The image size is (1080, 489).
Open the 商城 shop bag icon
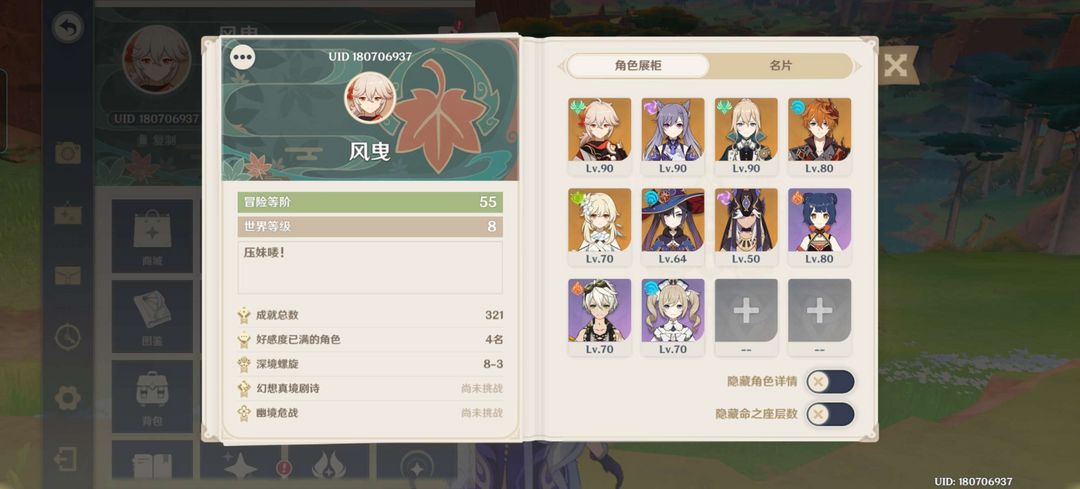pyautogui.click(x=152, y=236)
